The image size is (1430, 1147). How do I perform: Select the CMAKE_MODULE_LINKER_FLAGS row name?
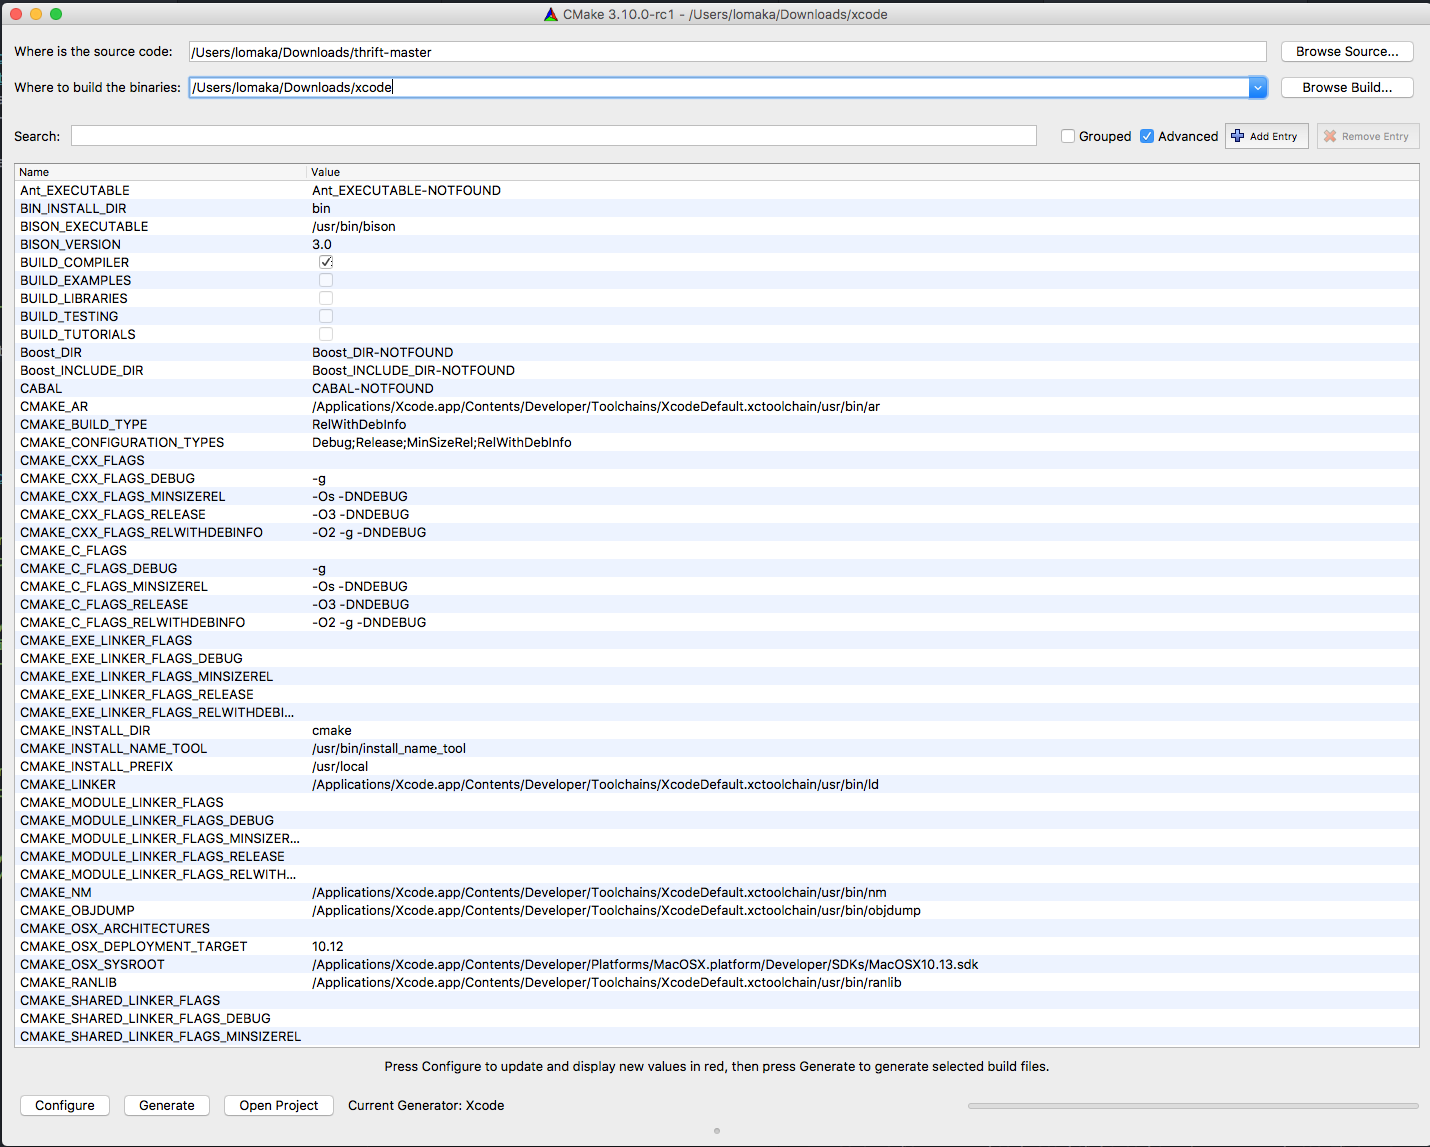pos(122,802)
